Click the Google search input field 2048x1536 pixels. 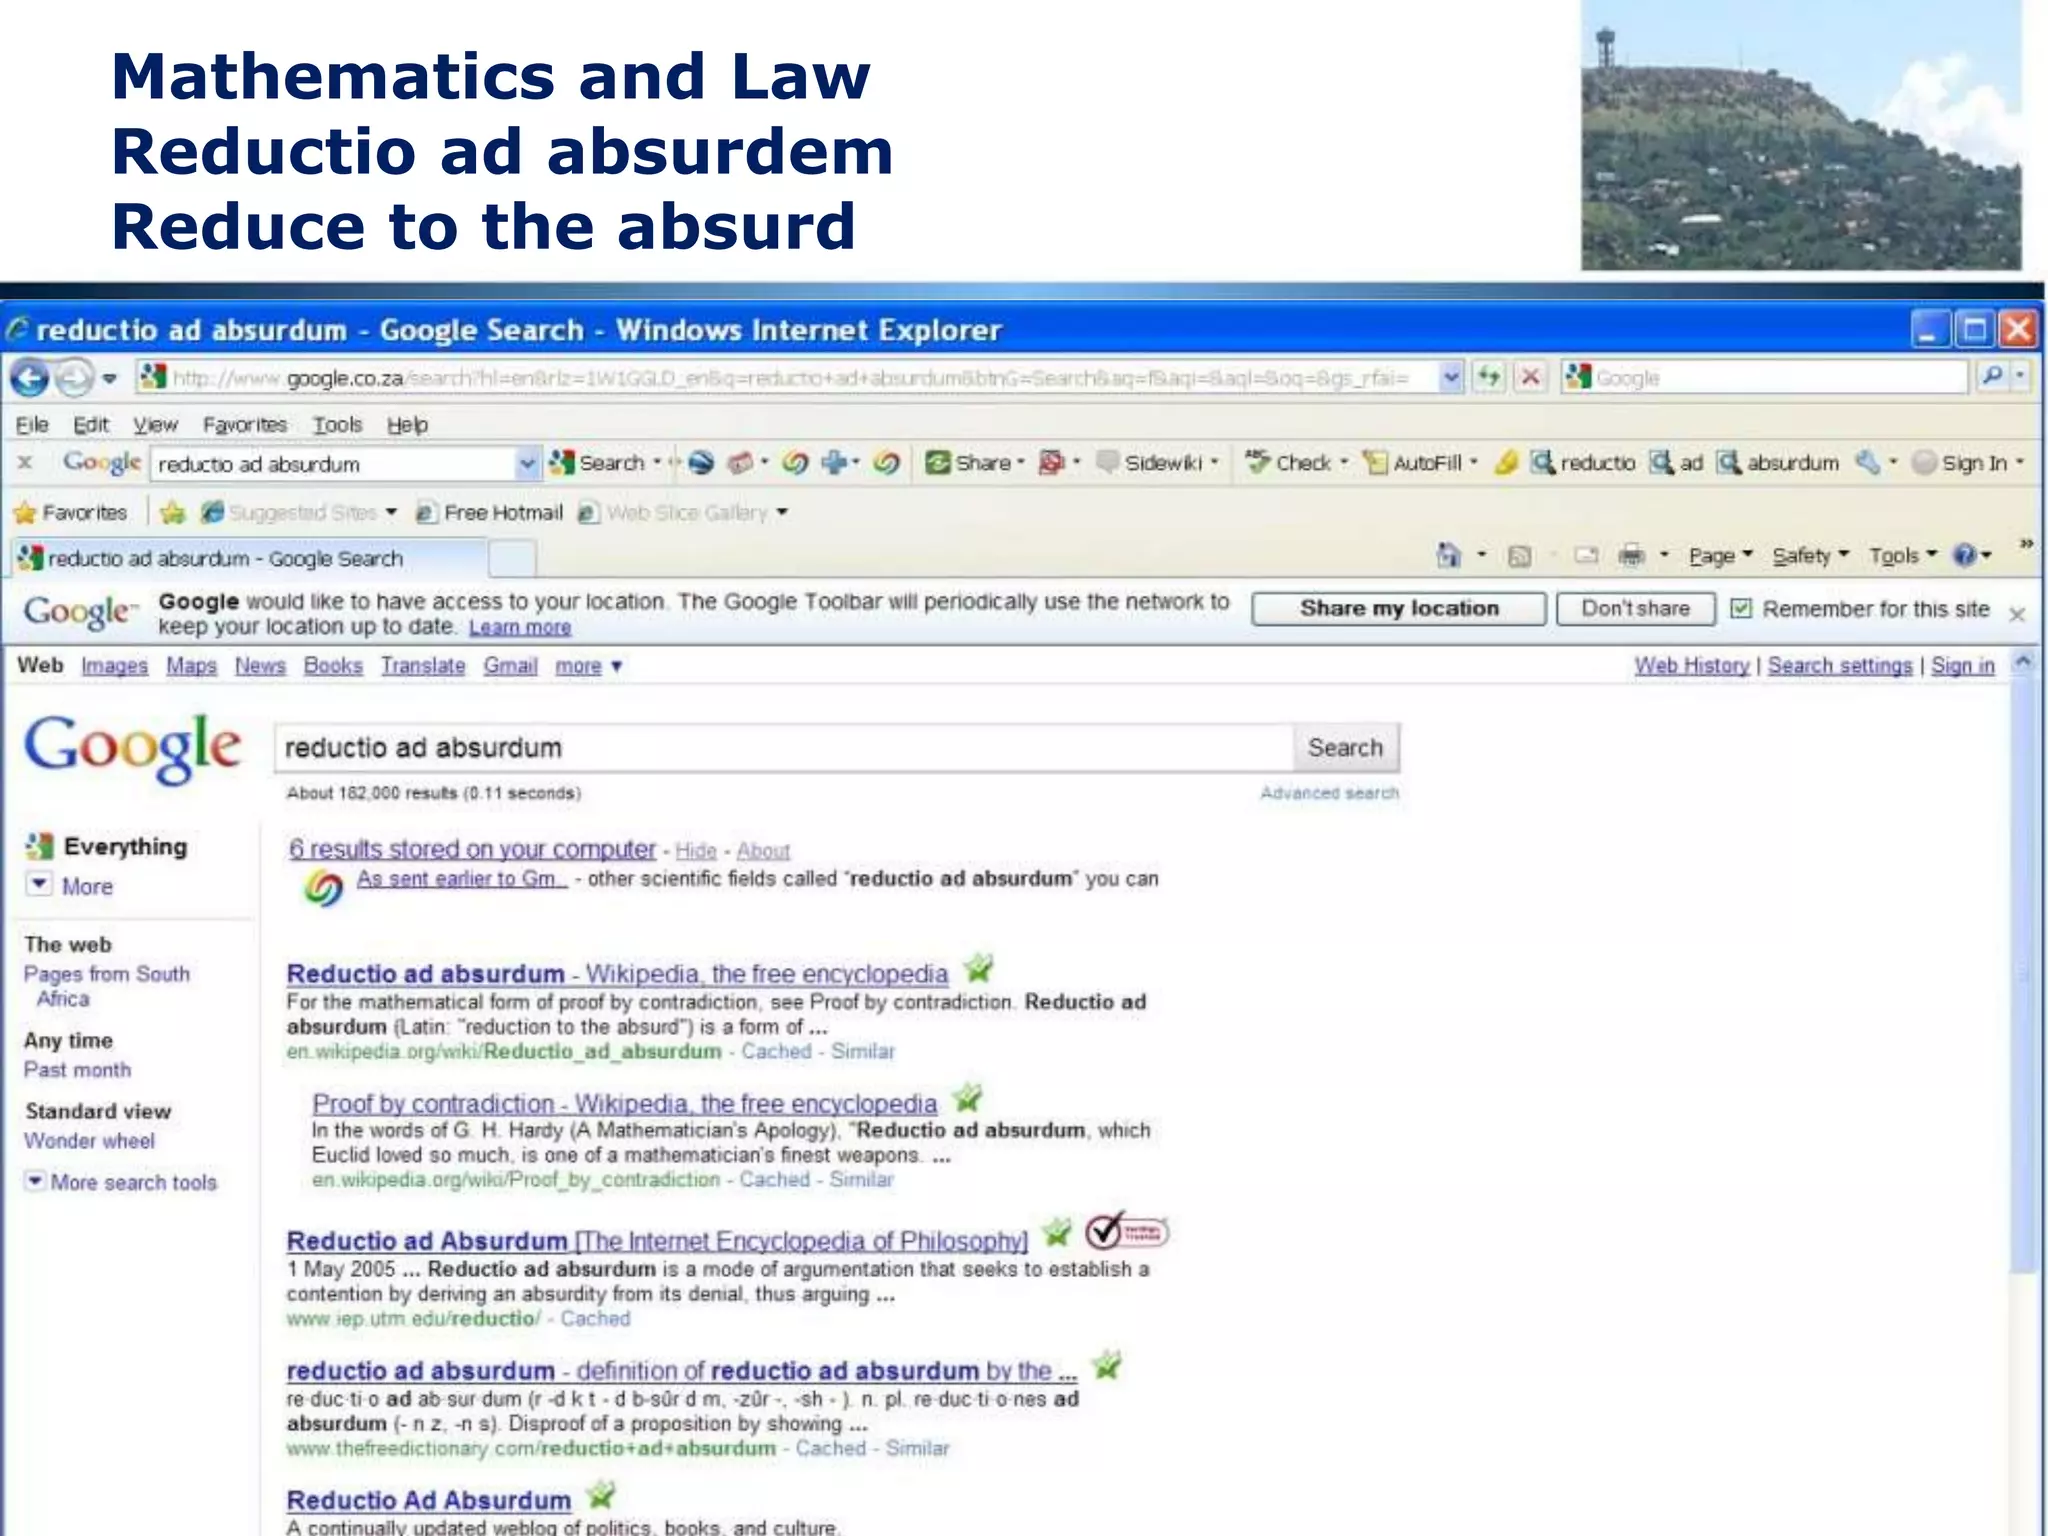point(780,748)
